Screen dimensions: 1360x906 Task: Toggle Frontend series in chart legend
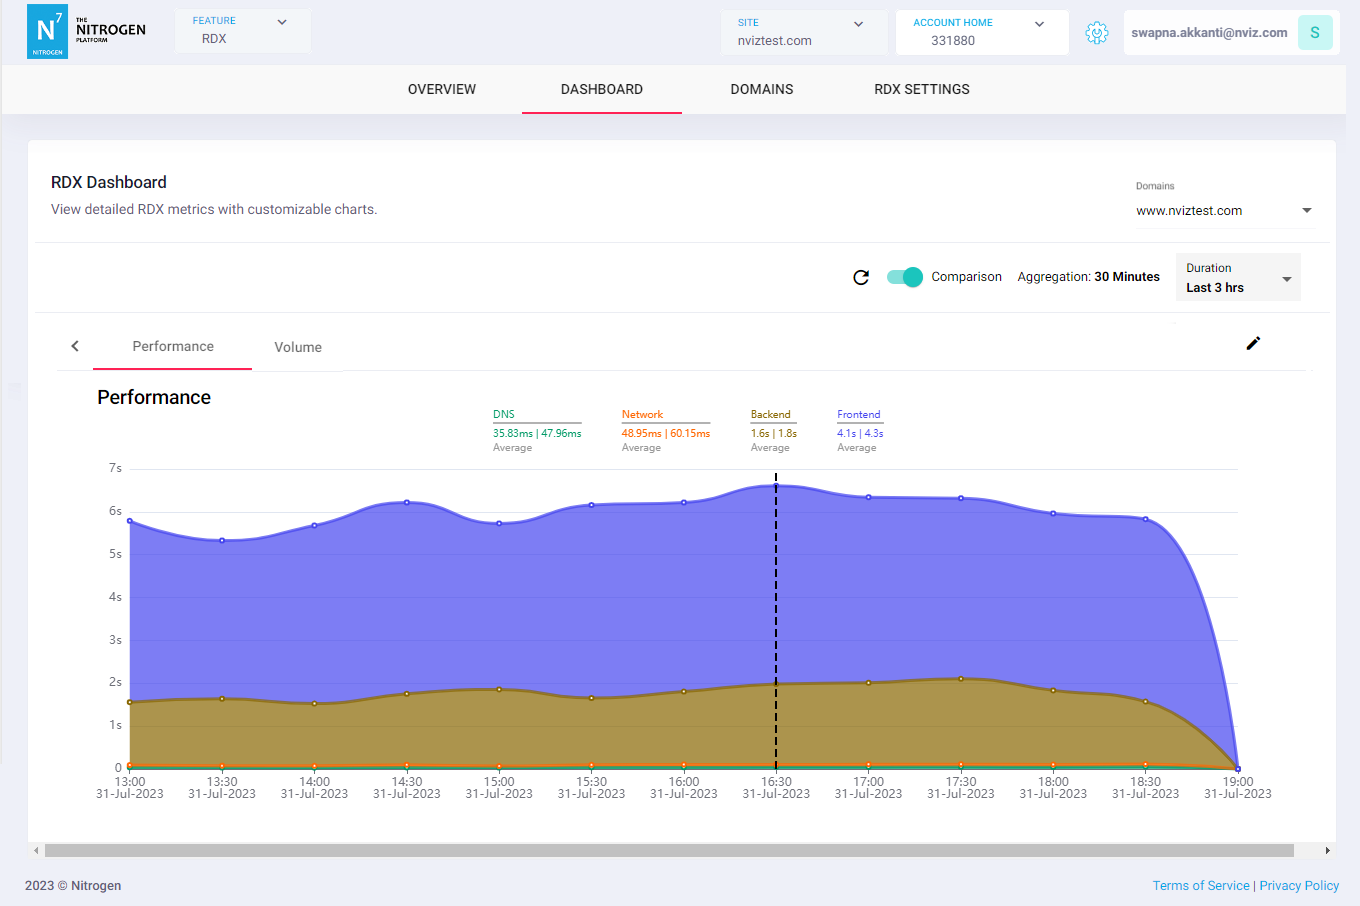pos(858,414)
